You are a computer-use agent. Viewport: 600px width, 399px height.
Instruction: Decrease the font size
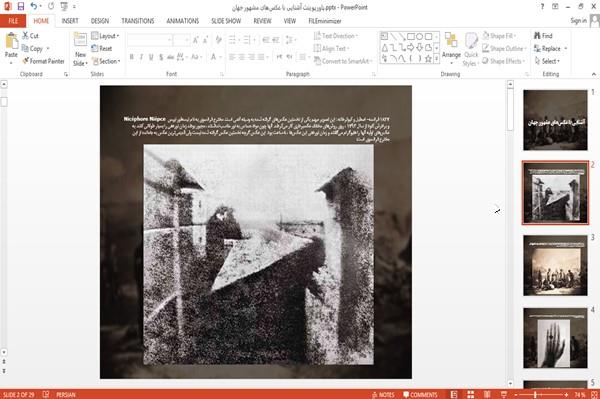(x=205, y=40)
